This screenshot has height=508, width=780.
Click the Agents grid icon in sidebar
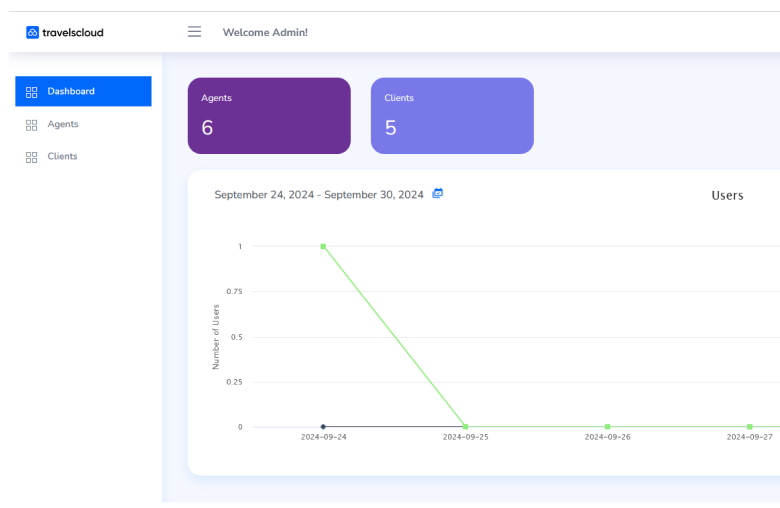click(x=31, y=125)
